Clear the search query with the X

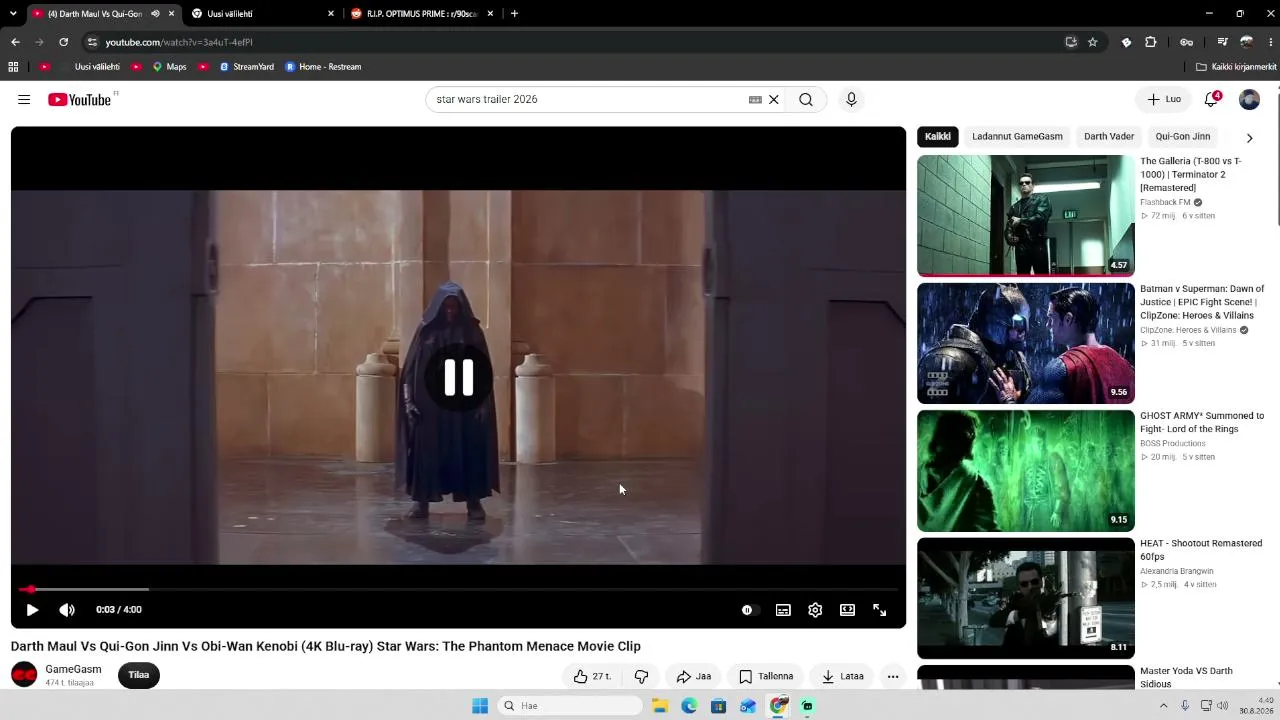(x=773, y=99)
